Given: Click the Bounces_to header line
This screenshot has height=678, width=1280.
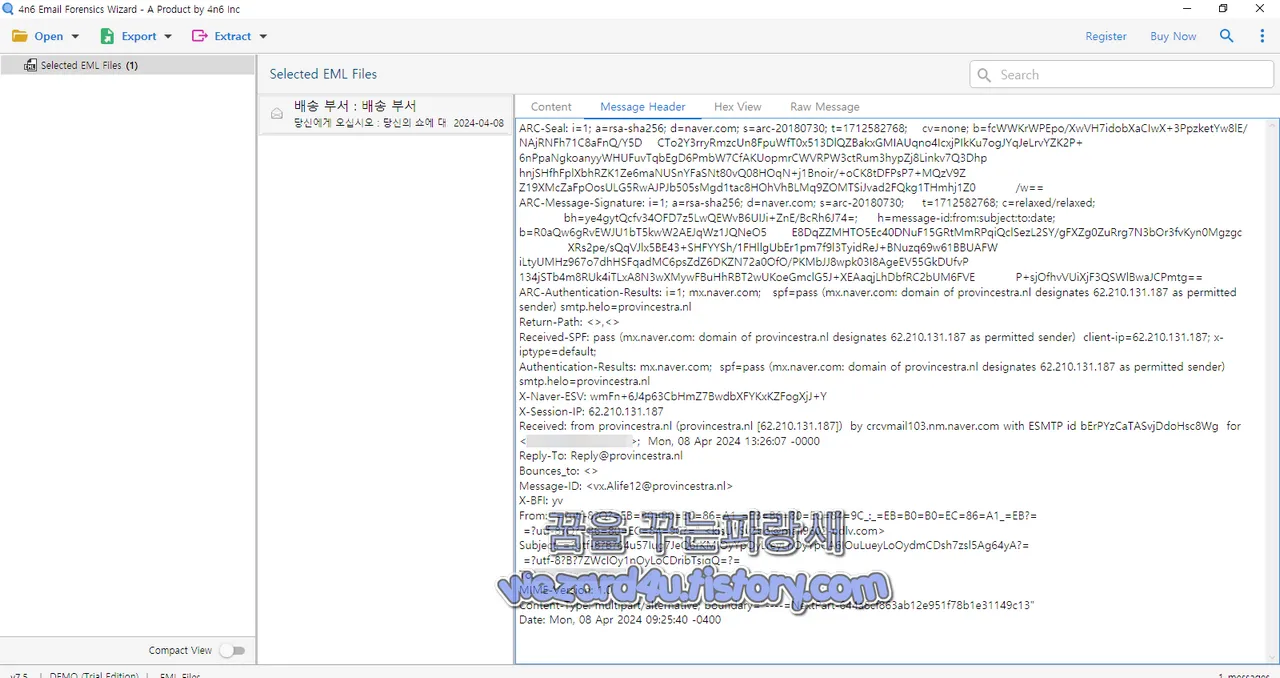Looking at the screenshot, I should (558, 471).
